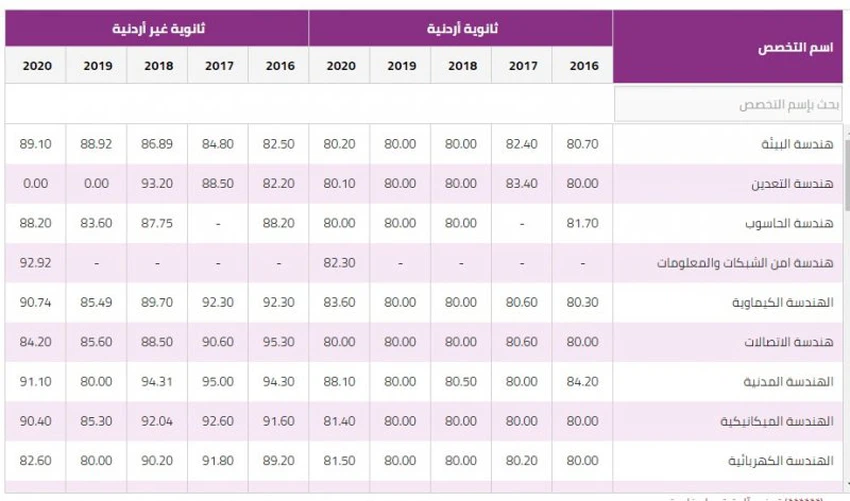Screen dimensions: 850x501
Task: Sort by 2016 under 'ثانوية أردنية'
Action: 583,66
